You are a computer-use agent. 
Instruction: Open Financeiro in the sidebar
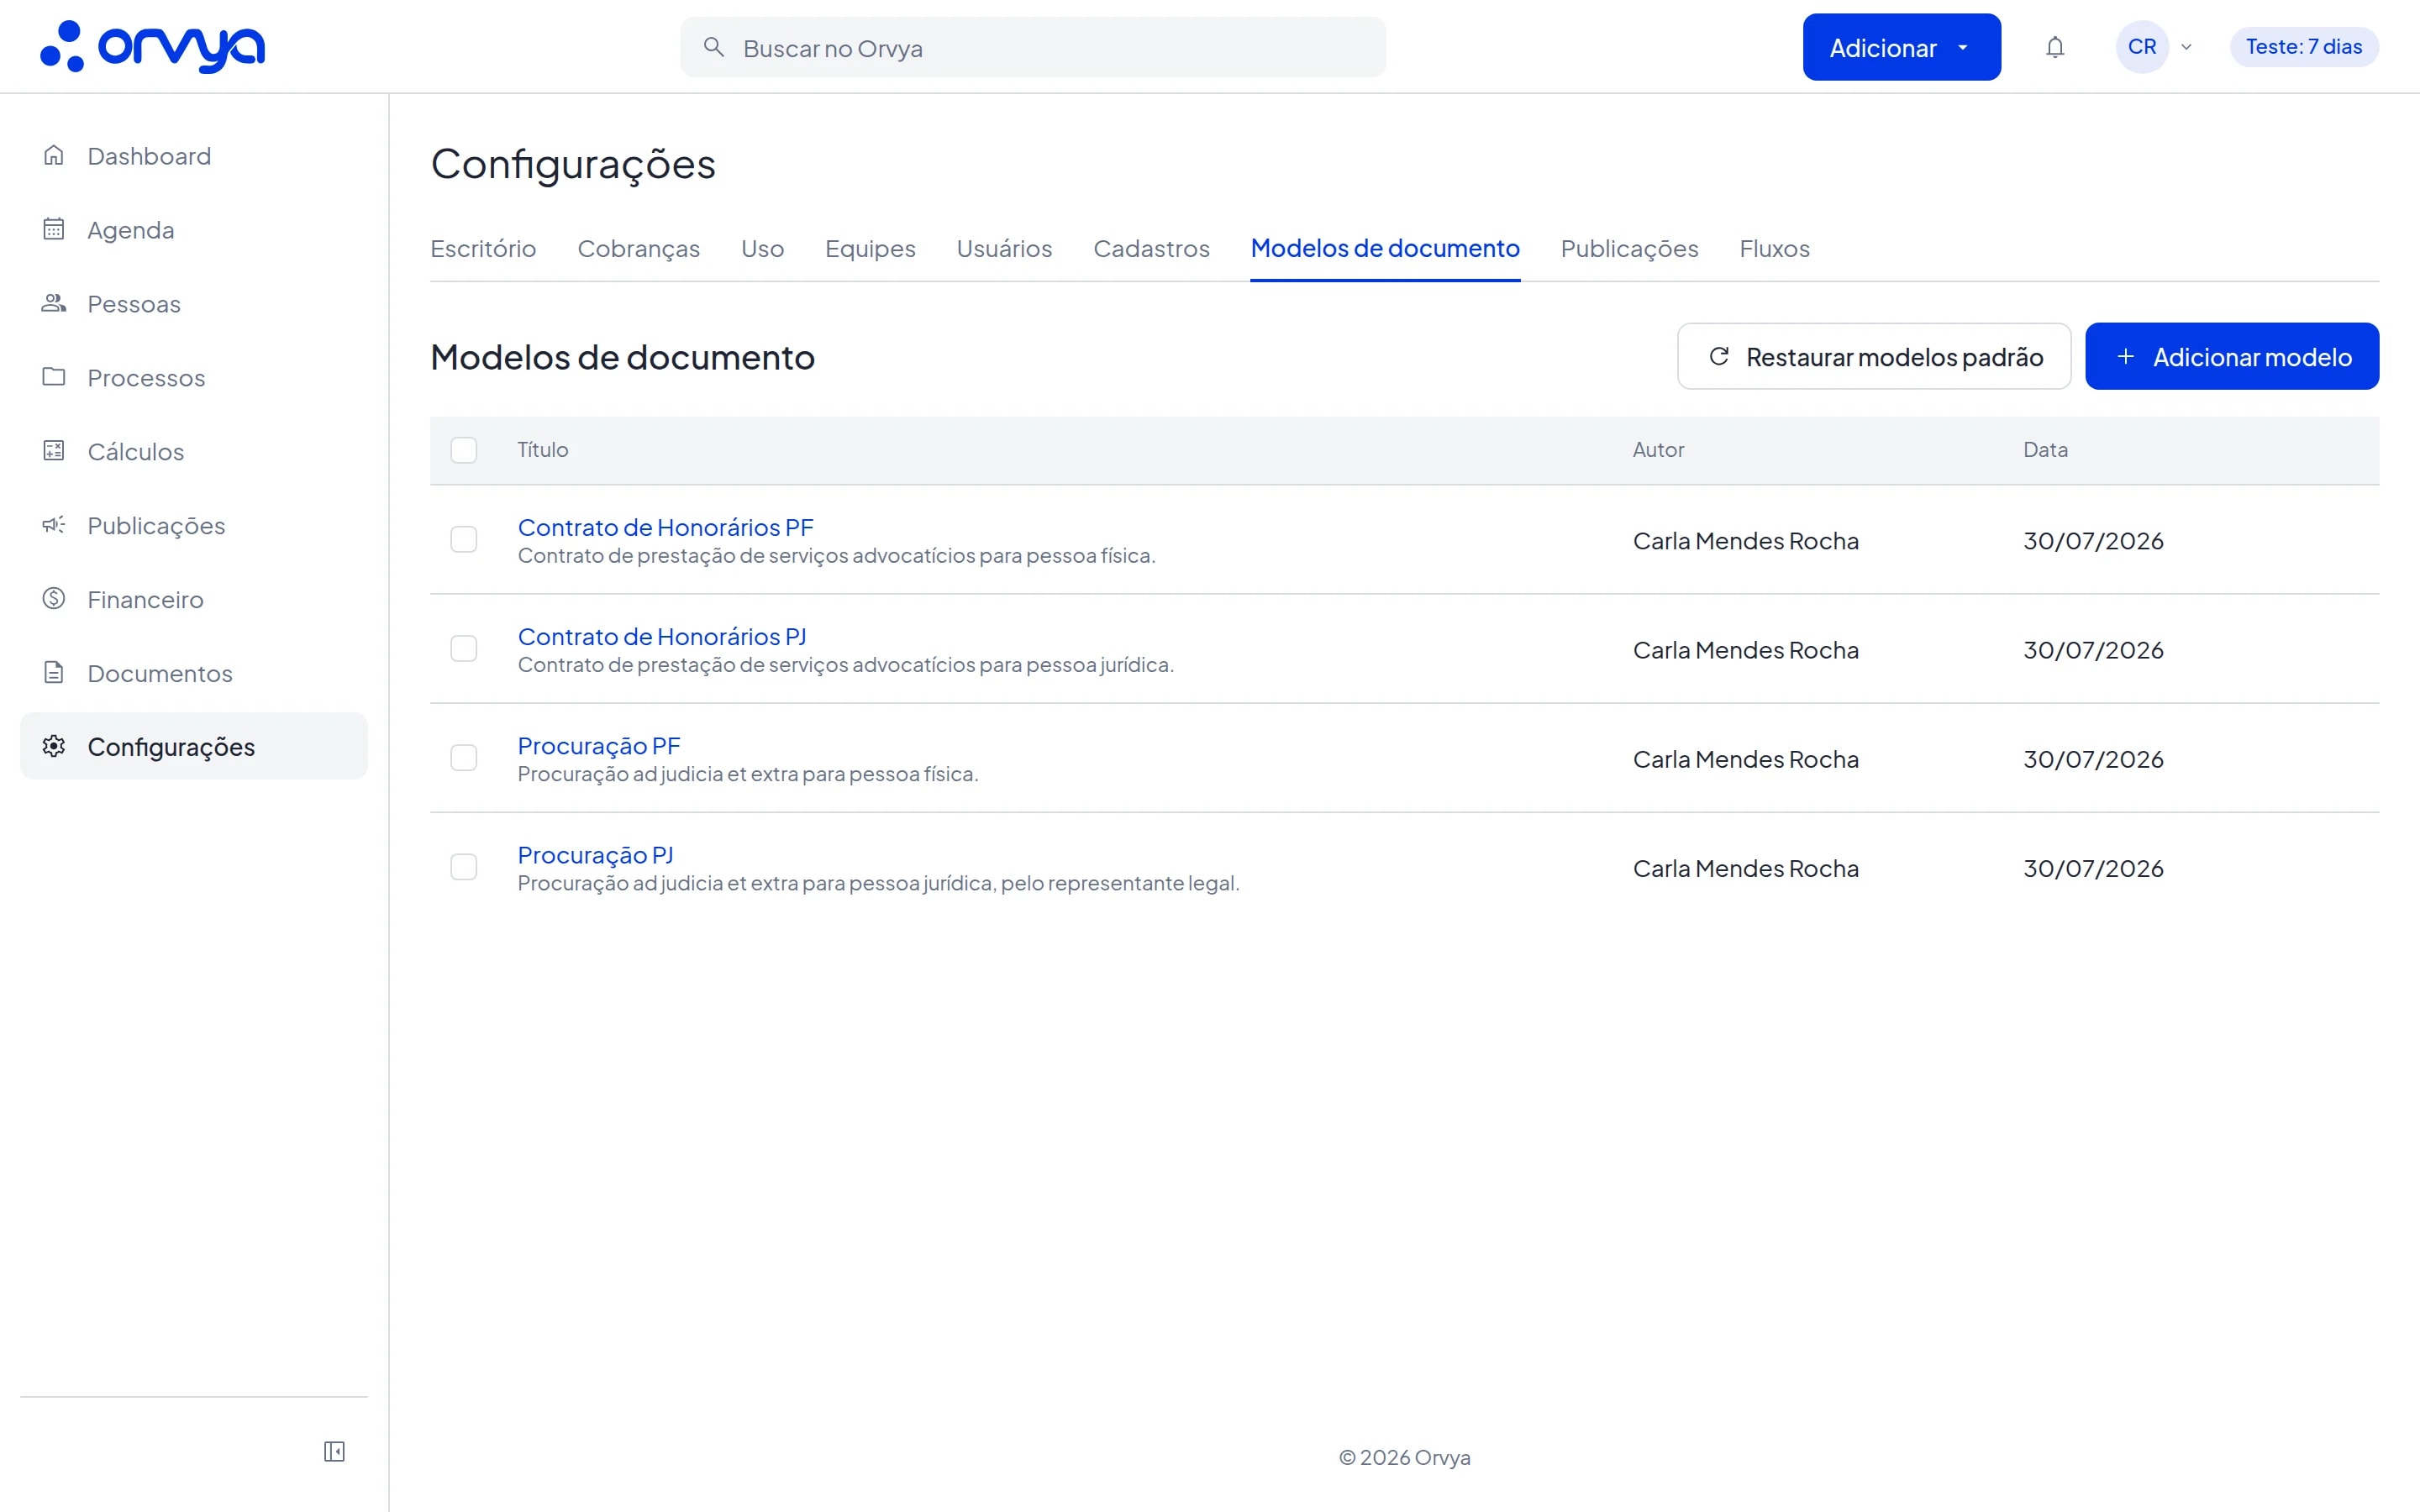[x=194, y=599]
